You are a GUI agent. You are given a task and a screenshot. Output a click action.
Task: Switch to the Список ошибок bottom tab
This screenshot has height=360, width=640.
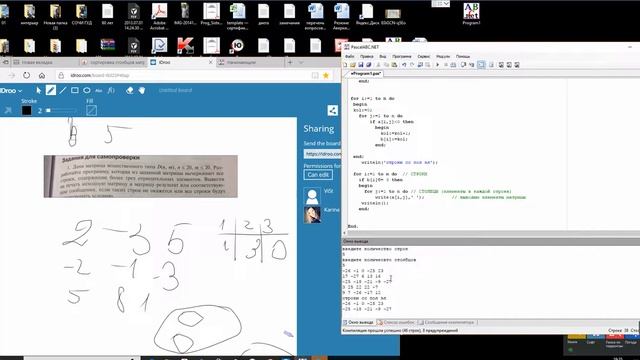[396, 322]
